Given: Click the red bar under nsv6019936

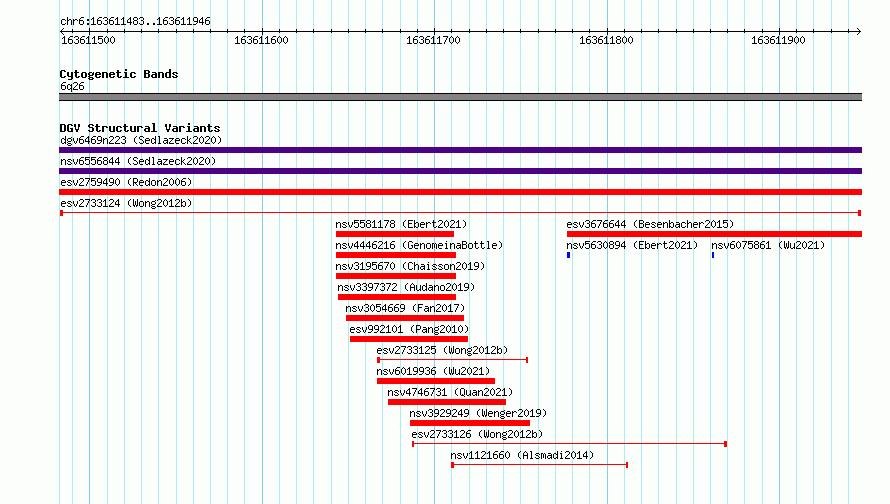Looking at the screenshot, I should tap(436, 381).
